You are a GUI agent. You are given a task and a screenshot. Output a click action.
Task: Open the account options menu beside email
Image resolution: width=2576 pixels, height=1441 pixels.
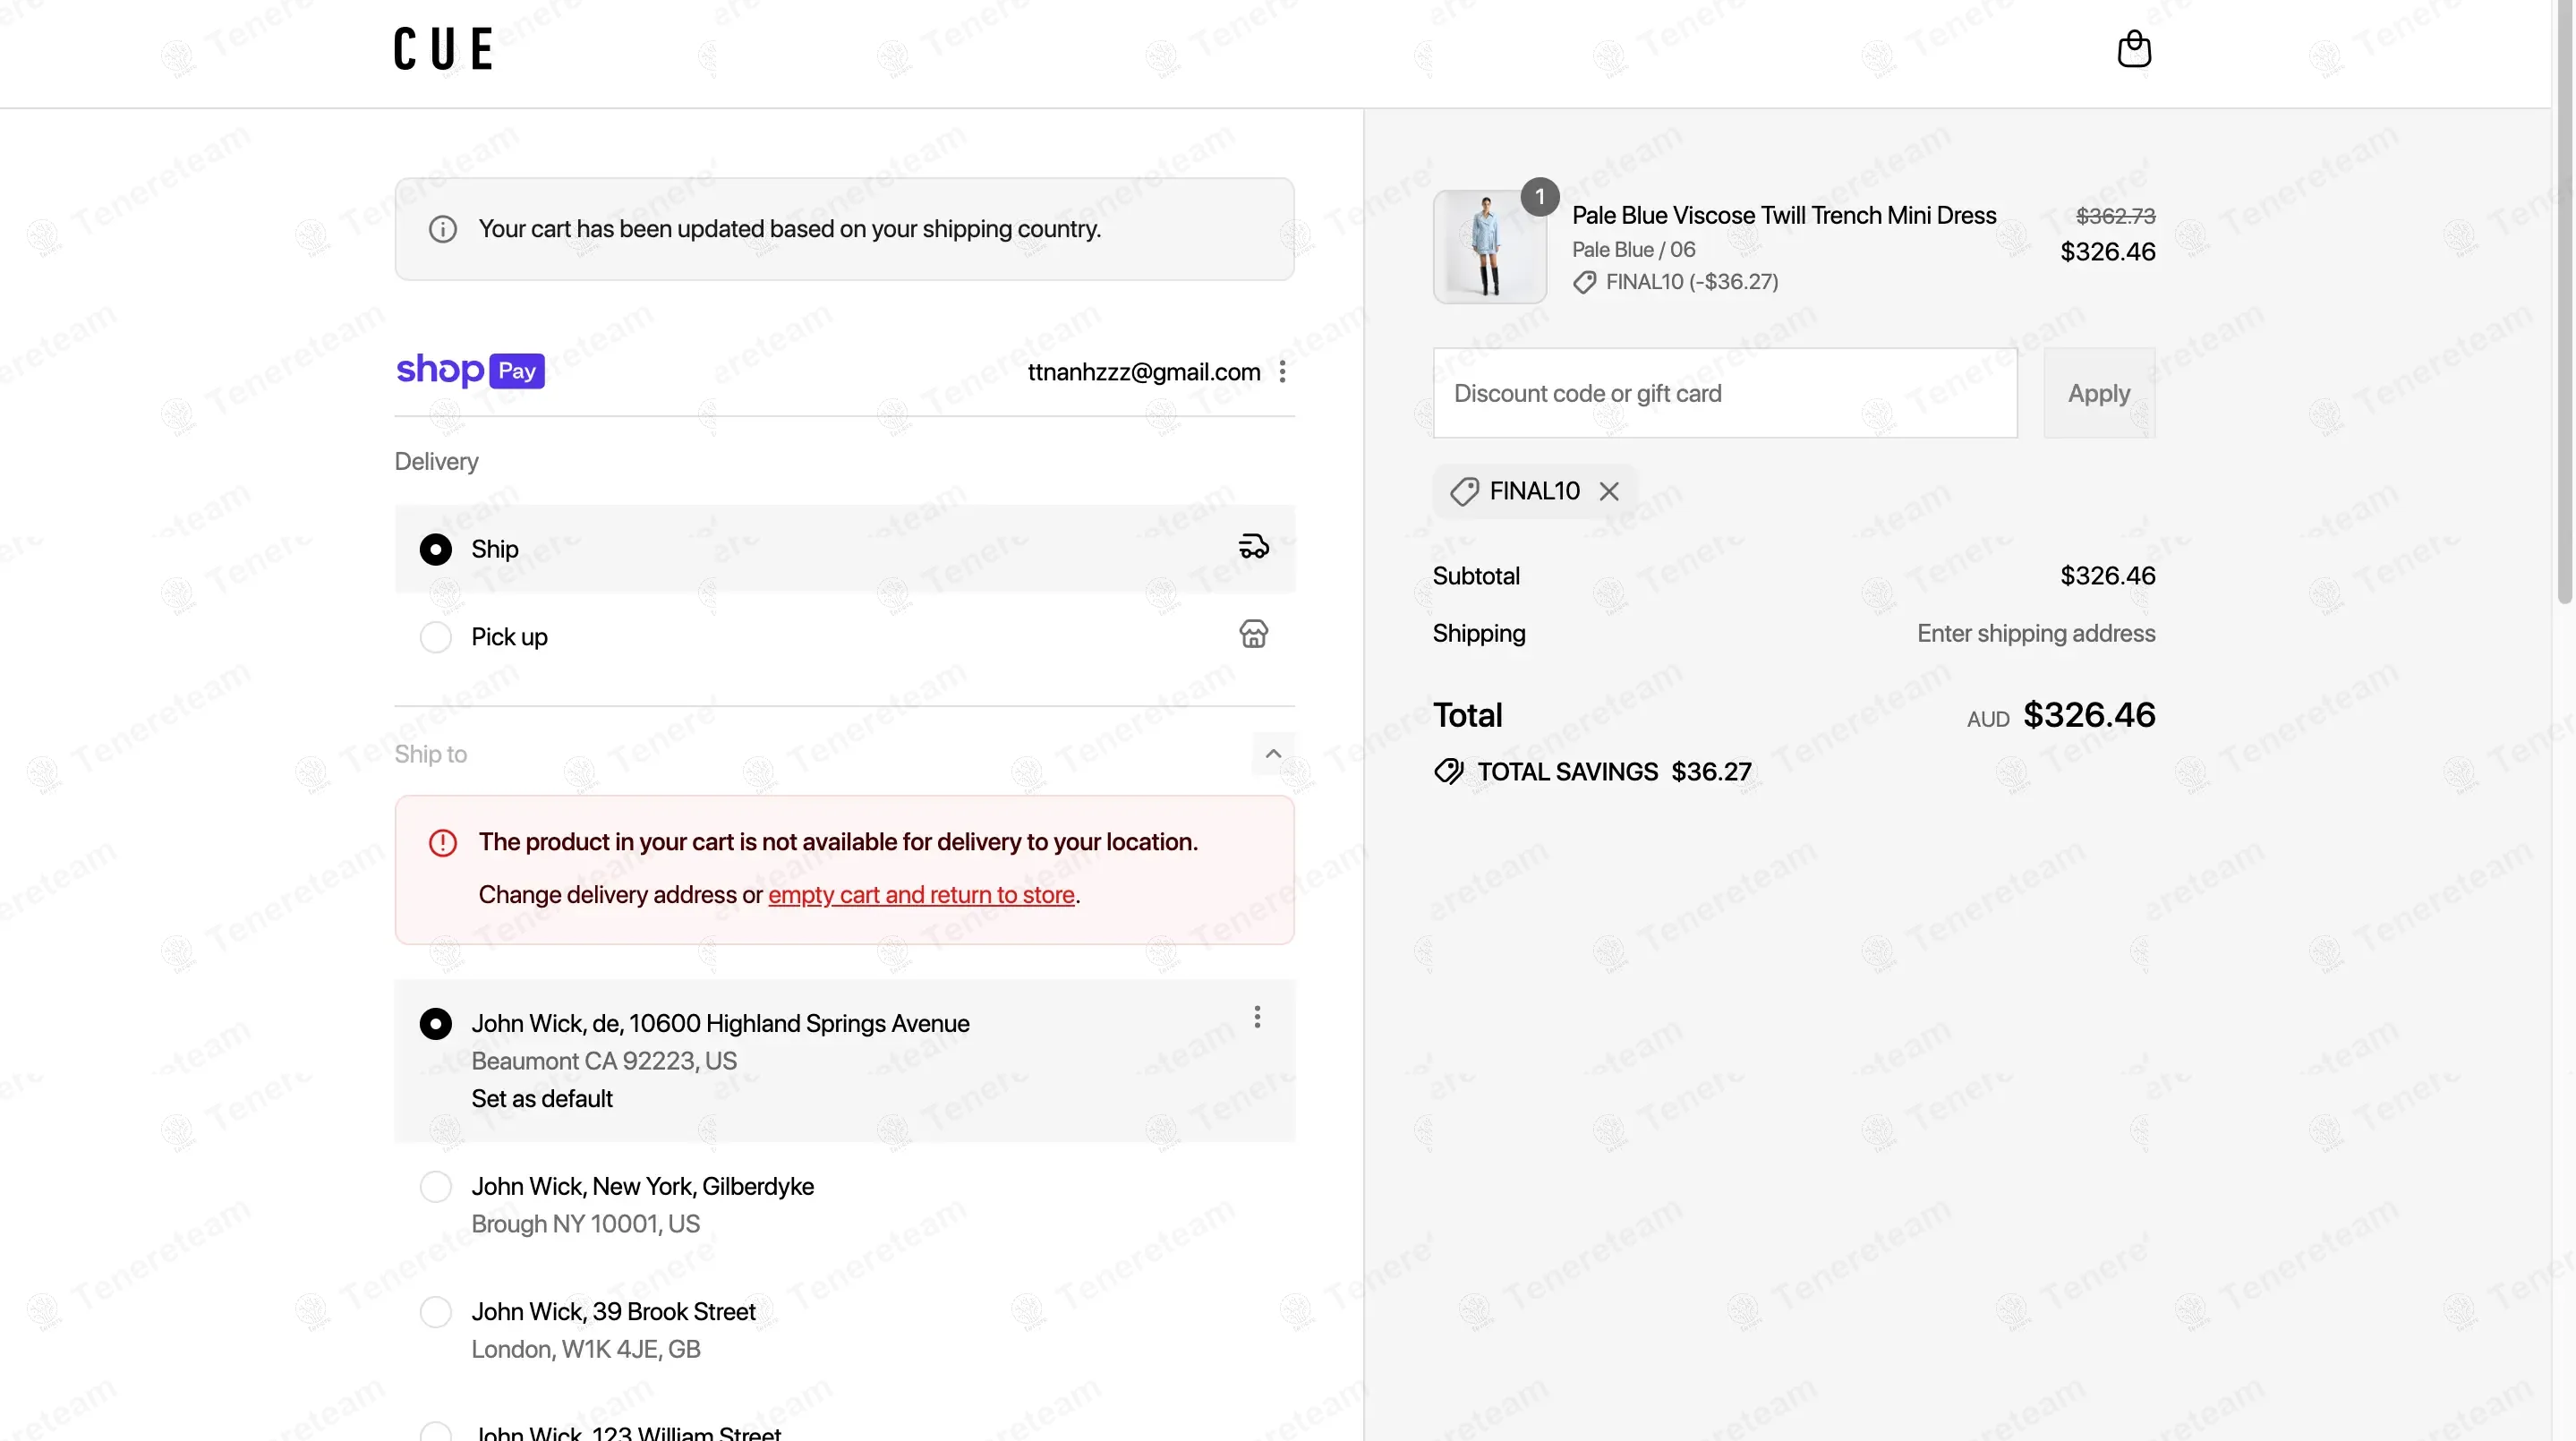point(1282,372)
